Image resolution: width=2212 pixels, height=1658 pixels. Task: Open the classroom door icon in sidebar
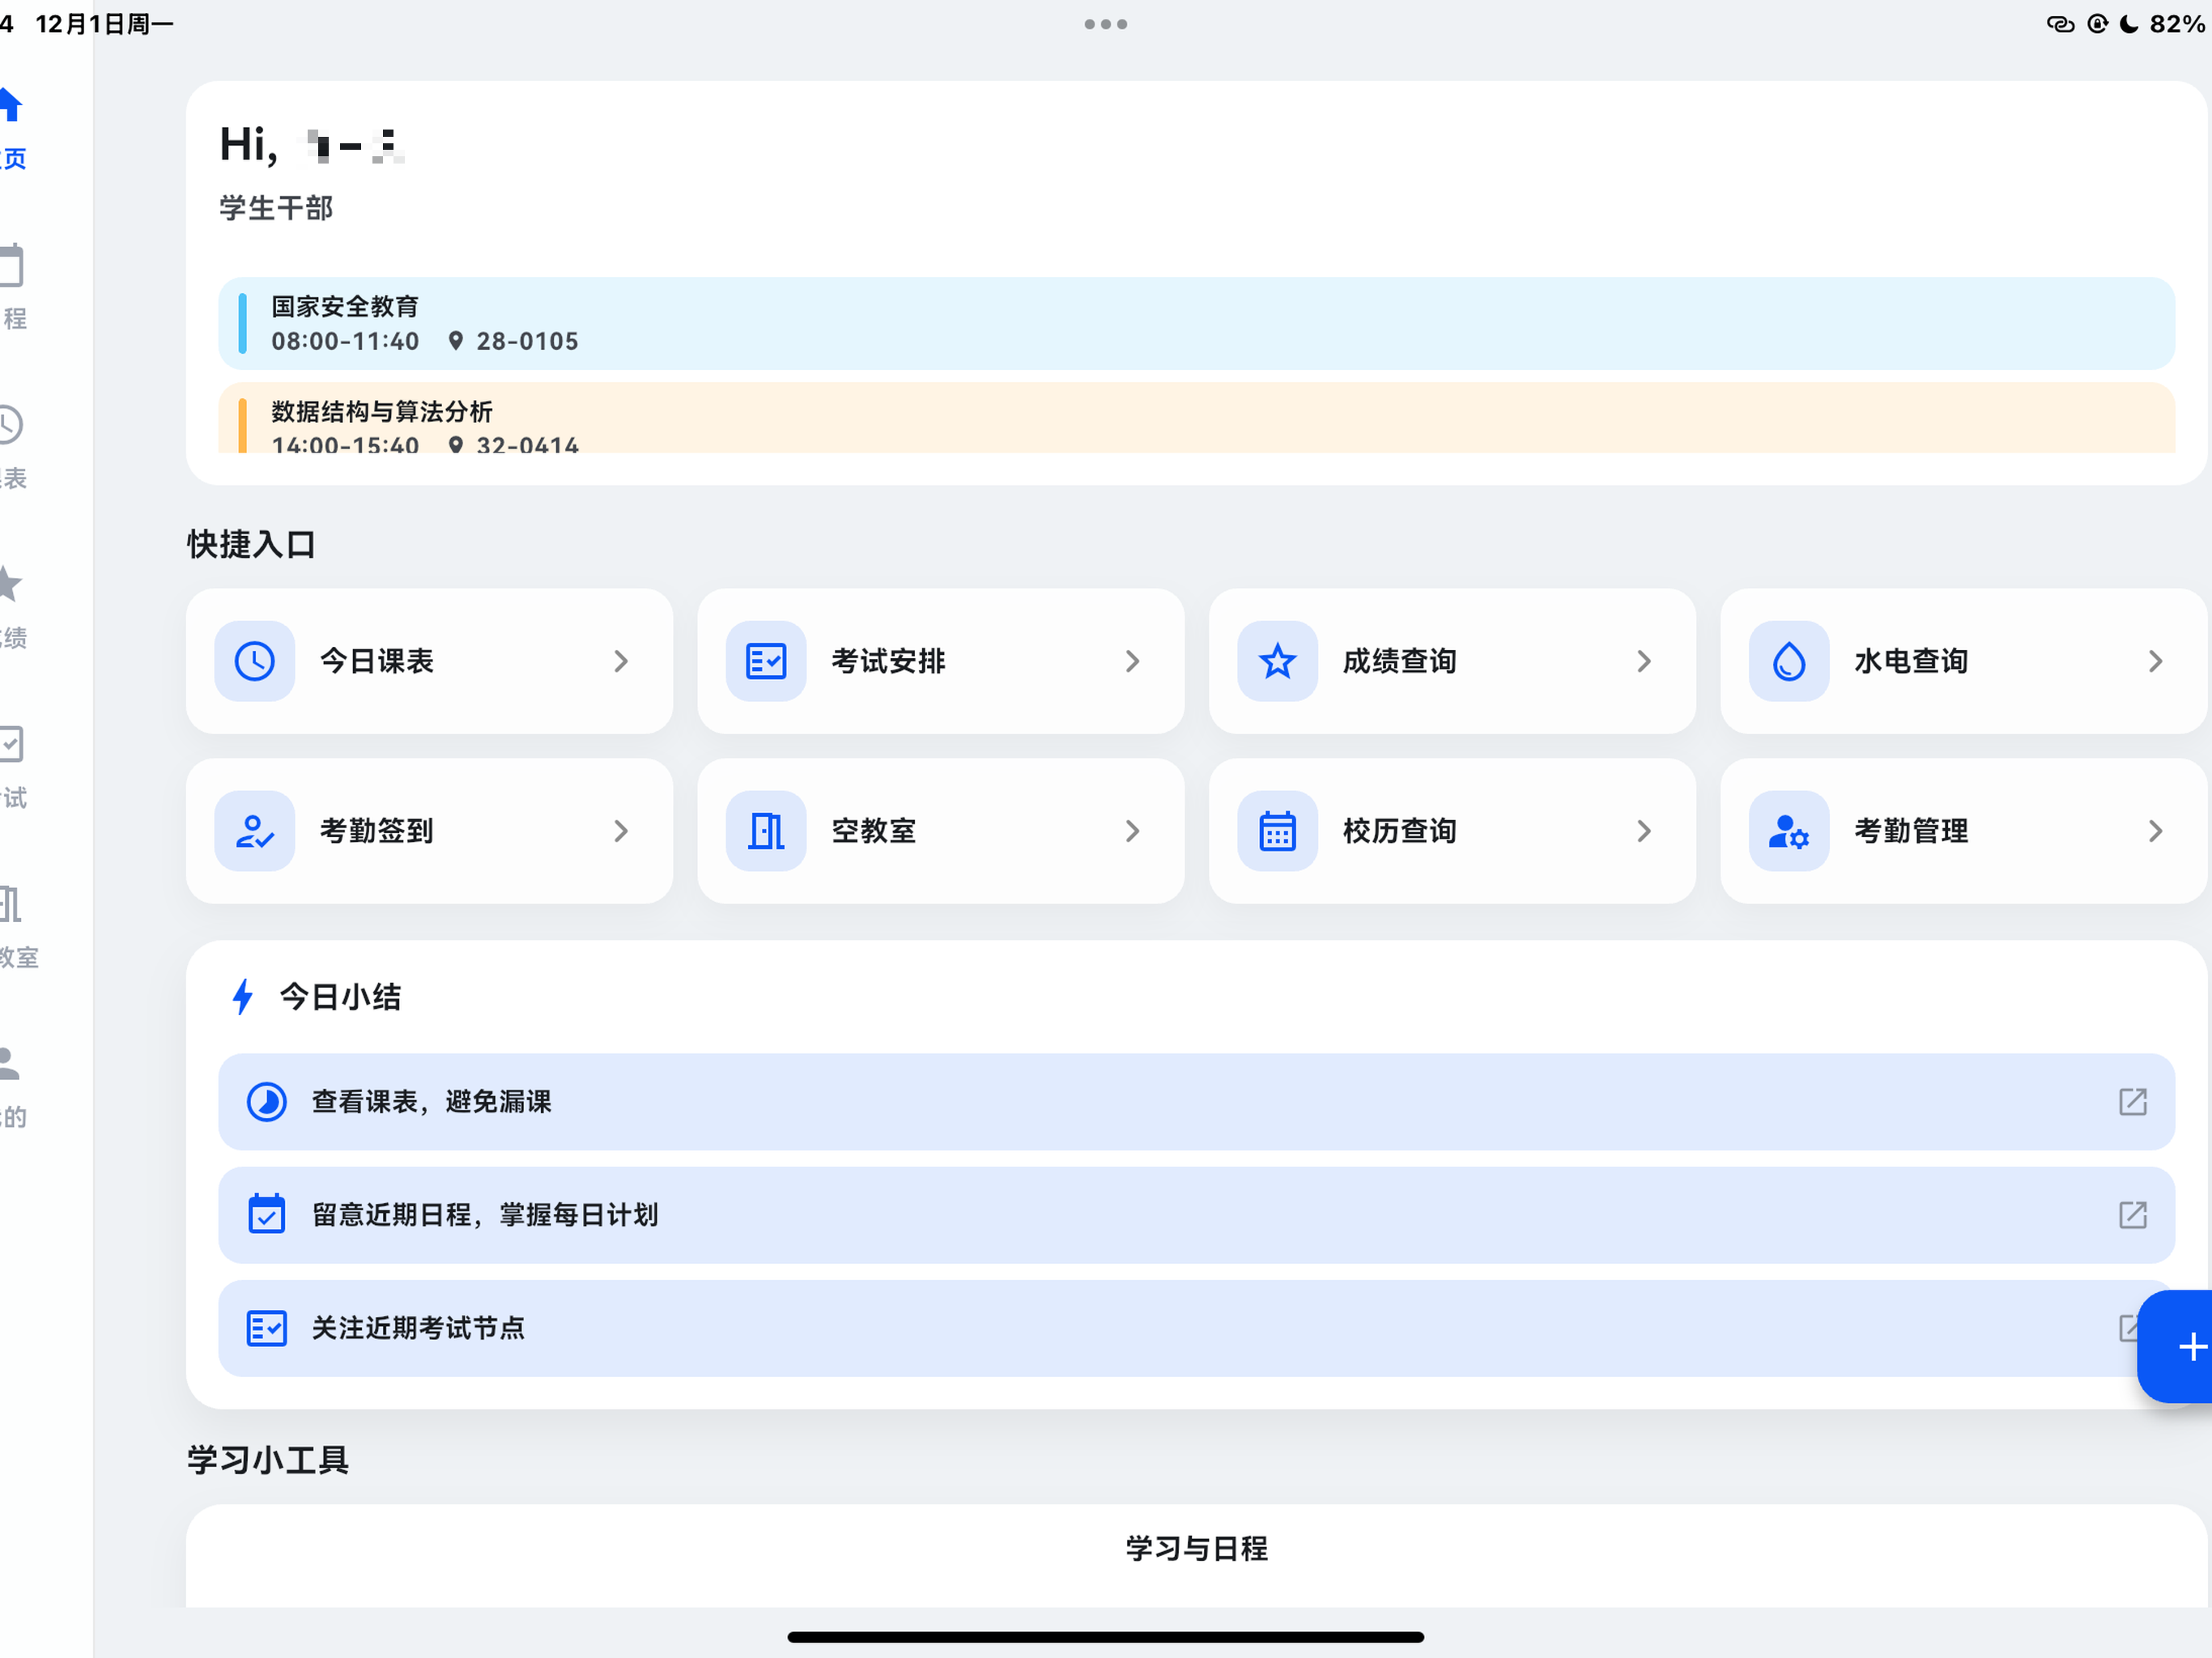tap(10, 904)
